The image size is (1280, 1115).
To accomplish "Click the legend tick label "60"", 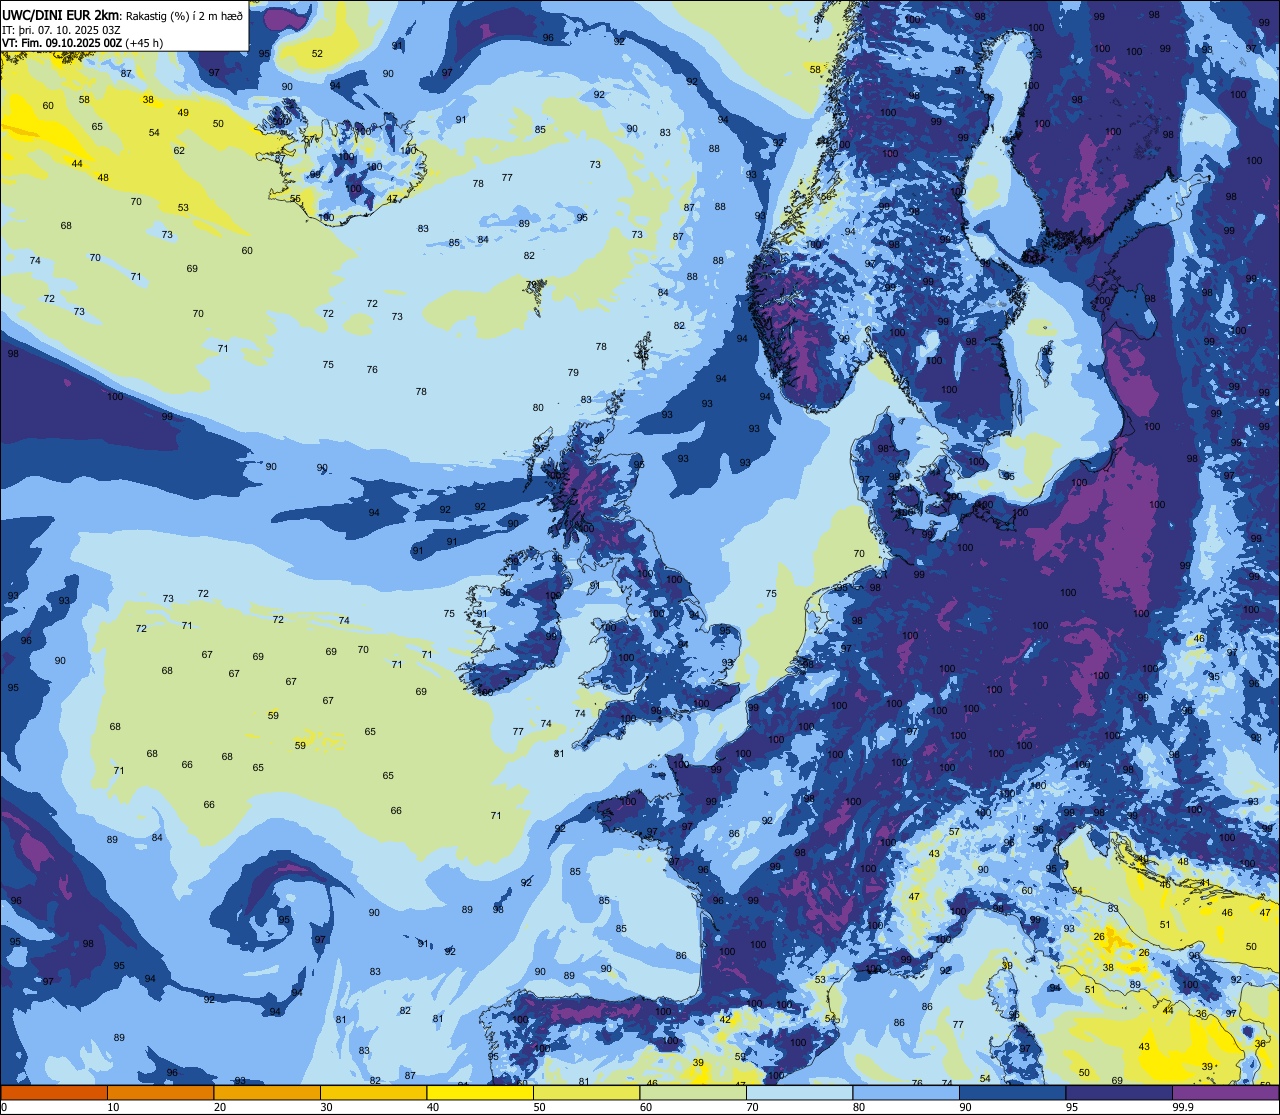I will (x=646, y=1107).
